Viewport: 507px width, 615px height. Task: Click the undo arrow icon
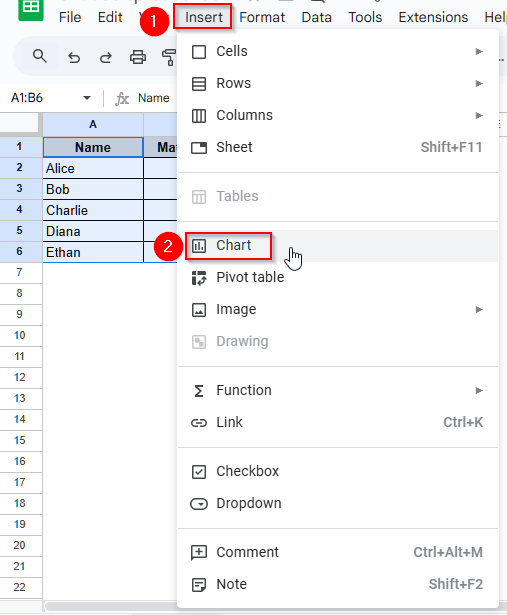[x=74, y=58]
